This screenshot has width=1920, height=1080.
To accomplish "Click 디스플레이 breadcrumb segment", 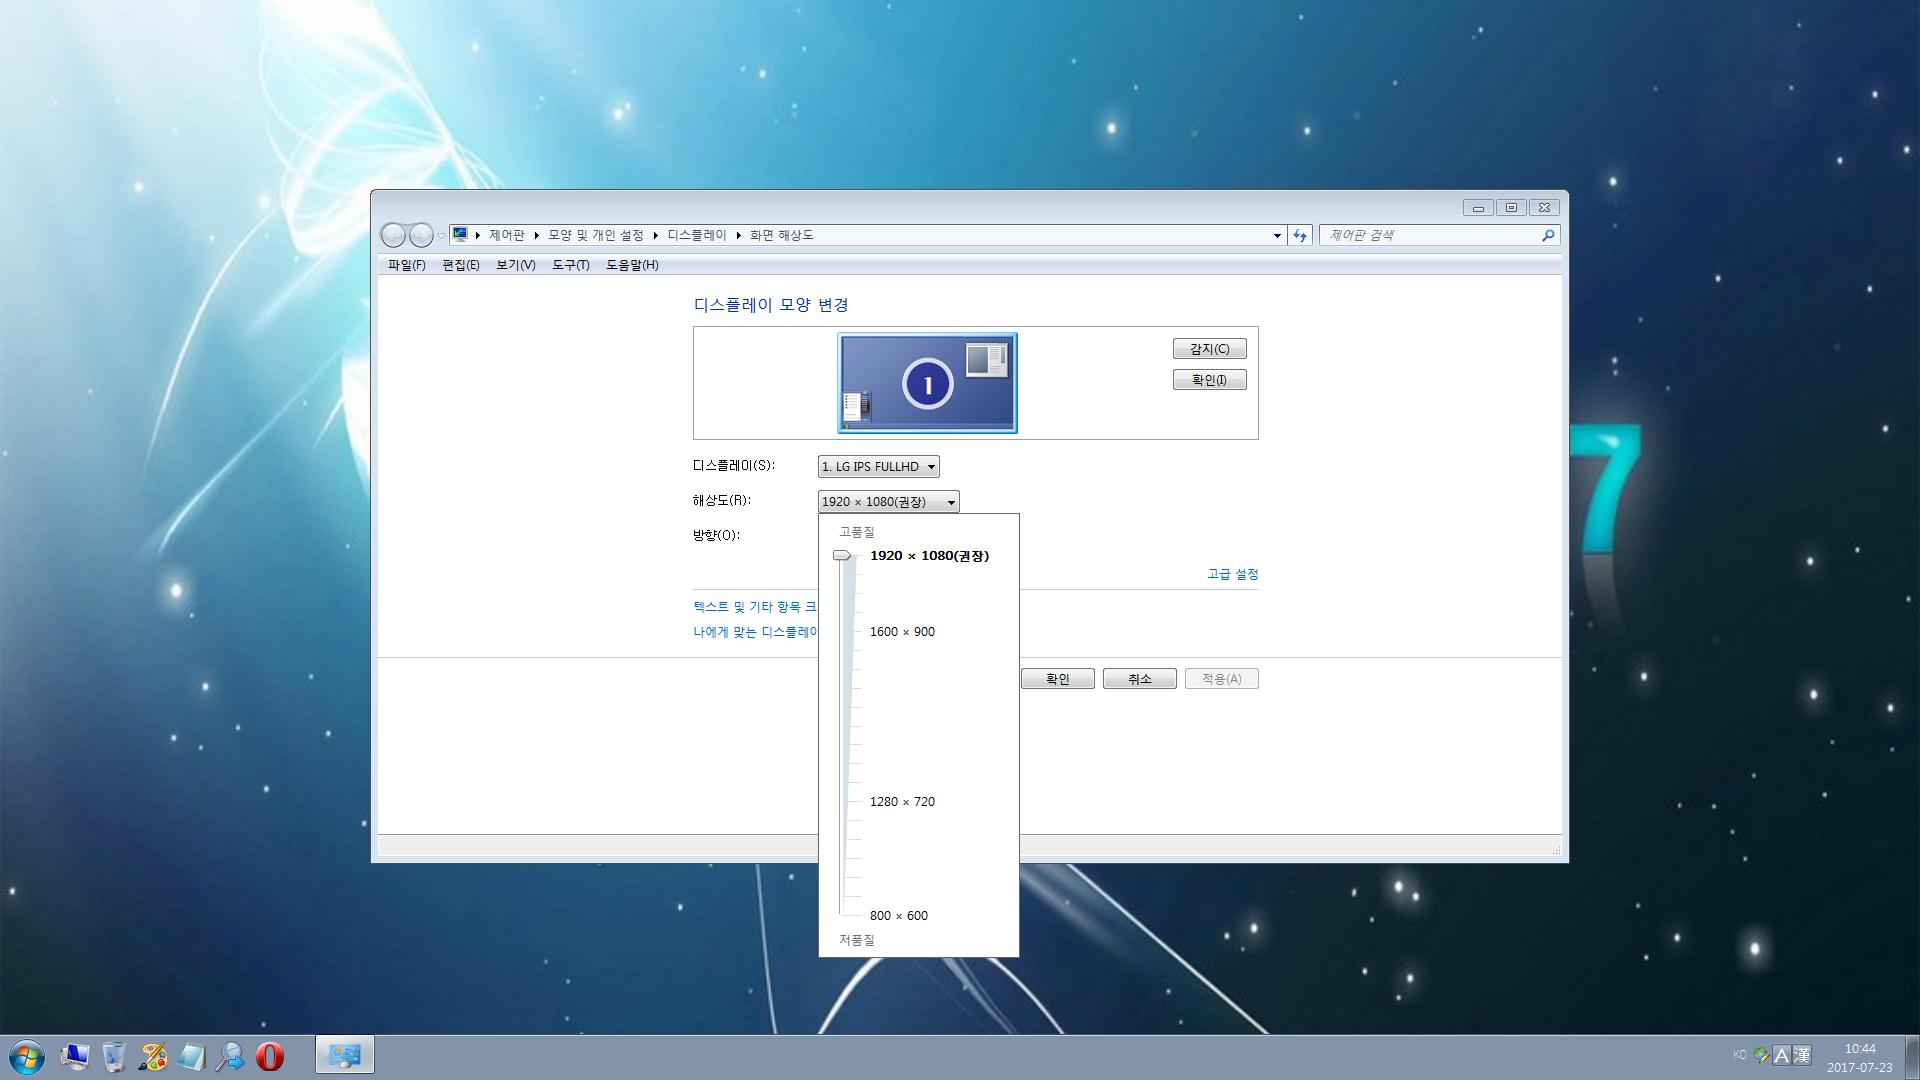I will coord(697,235).
